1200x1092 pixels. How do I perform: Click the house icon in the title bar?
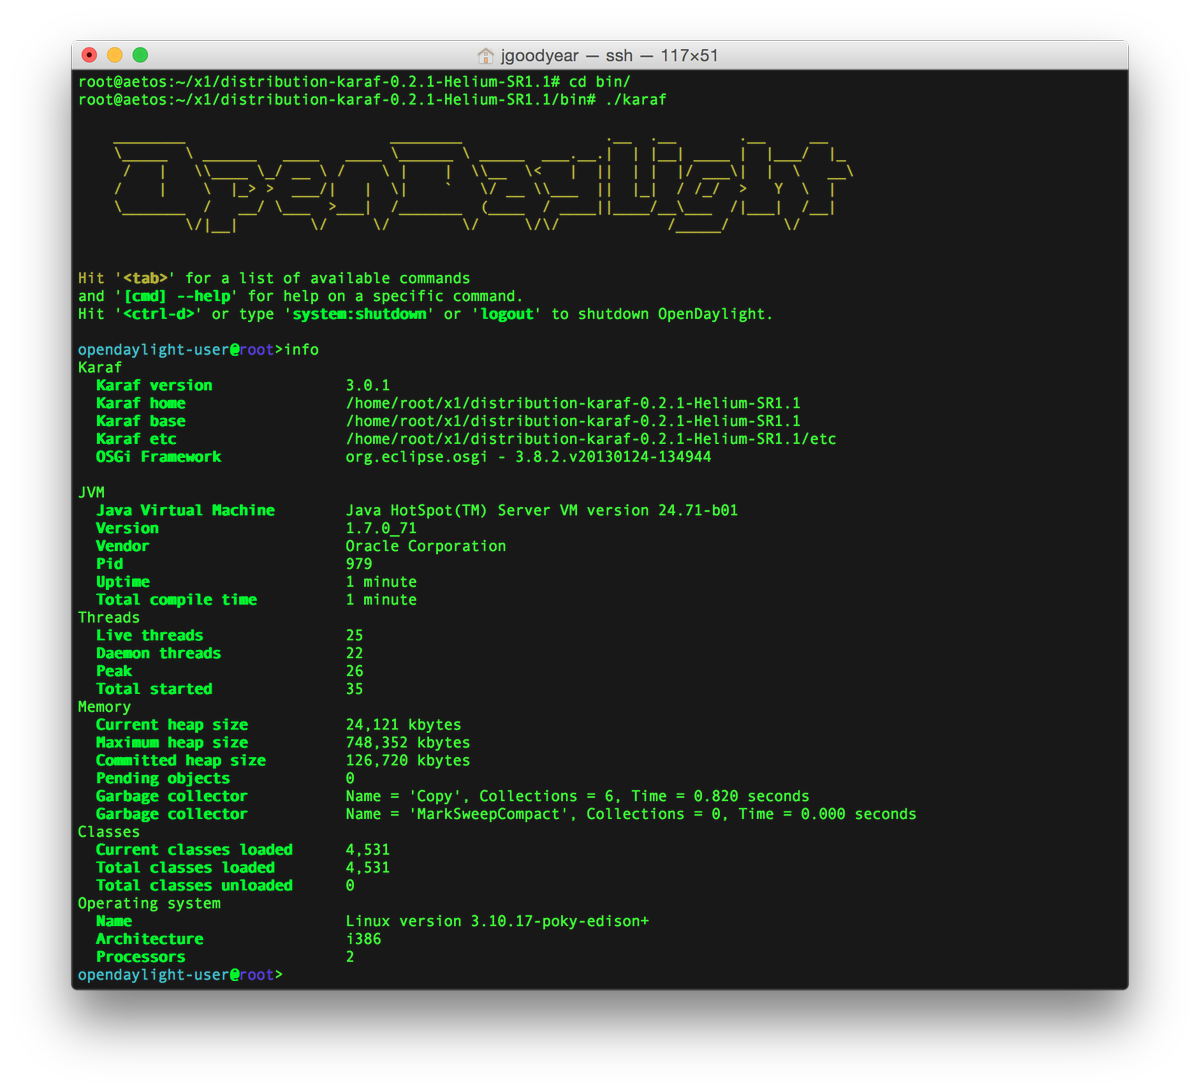point(486,55)
